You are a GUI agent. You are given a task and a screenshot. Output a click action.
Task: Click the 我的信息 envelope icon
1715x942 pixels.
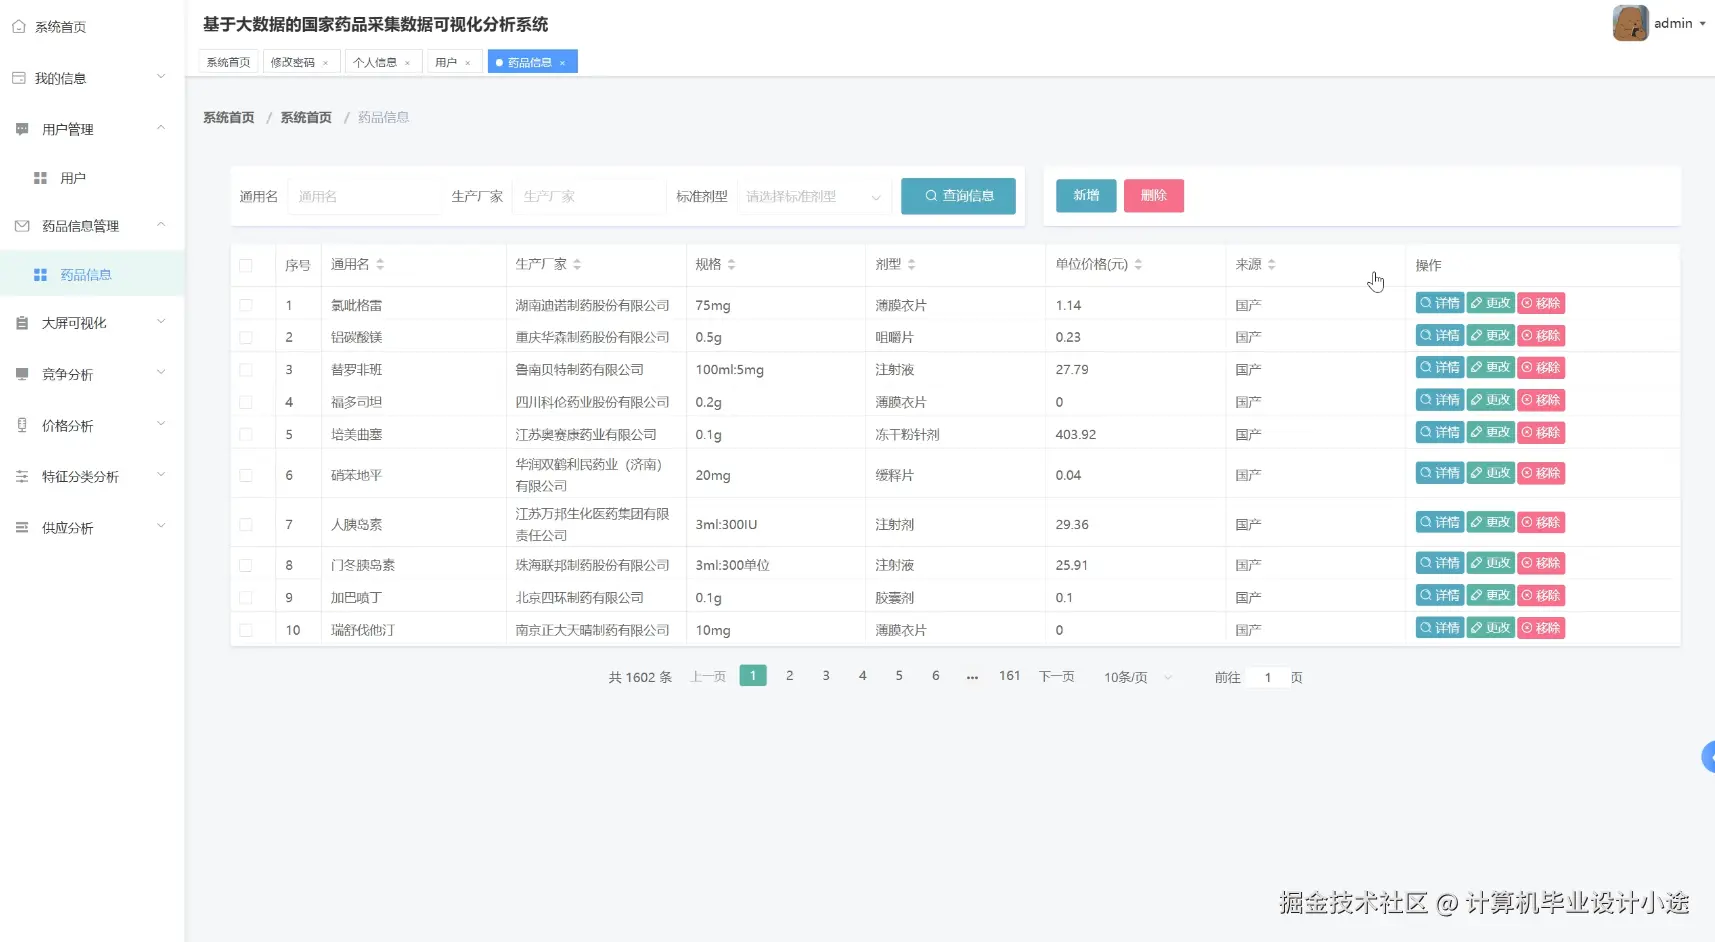coord(18,77)
